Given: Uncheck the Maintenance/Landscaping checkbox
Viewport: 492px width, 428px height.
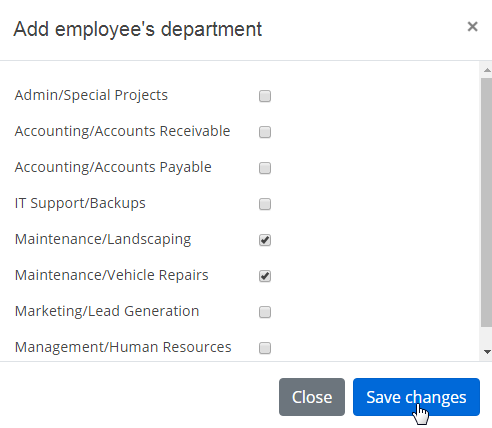Looking at the screenshot, I should pos(265,240).
